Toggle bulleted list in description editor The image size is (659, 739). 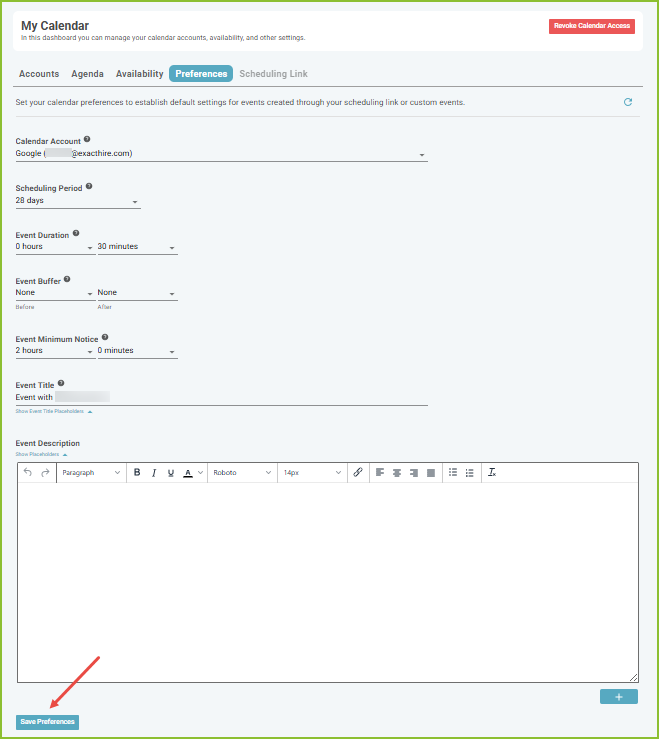pyautogui.click(x=453, y=472)
